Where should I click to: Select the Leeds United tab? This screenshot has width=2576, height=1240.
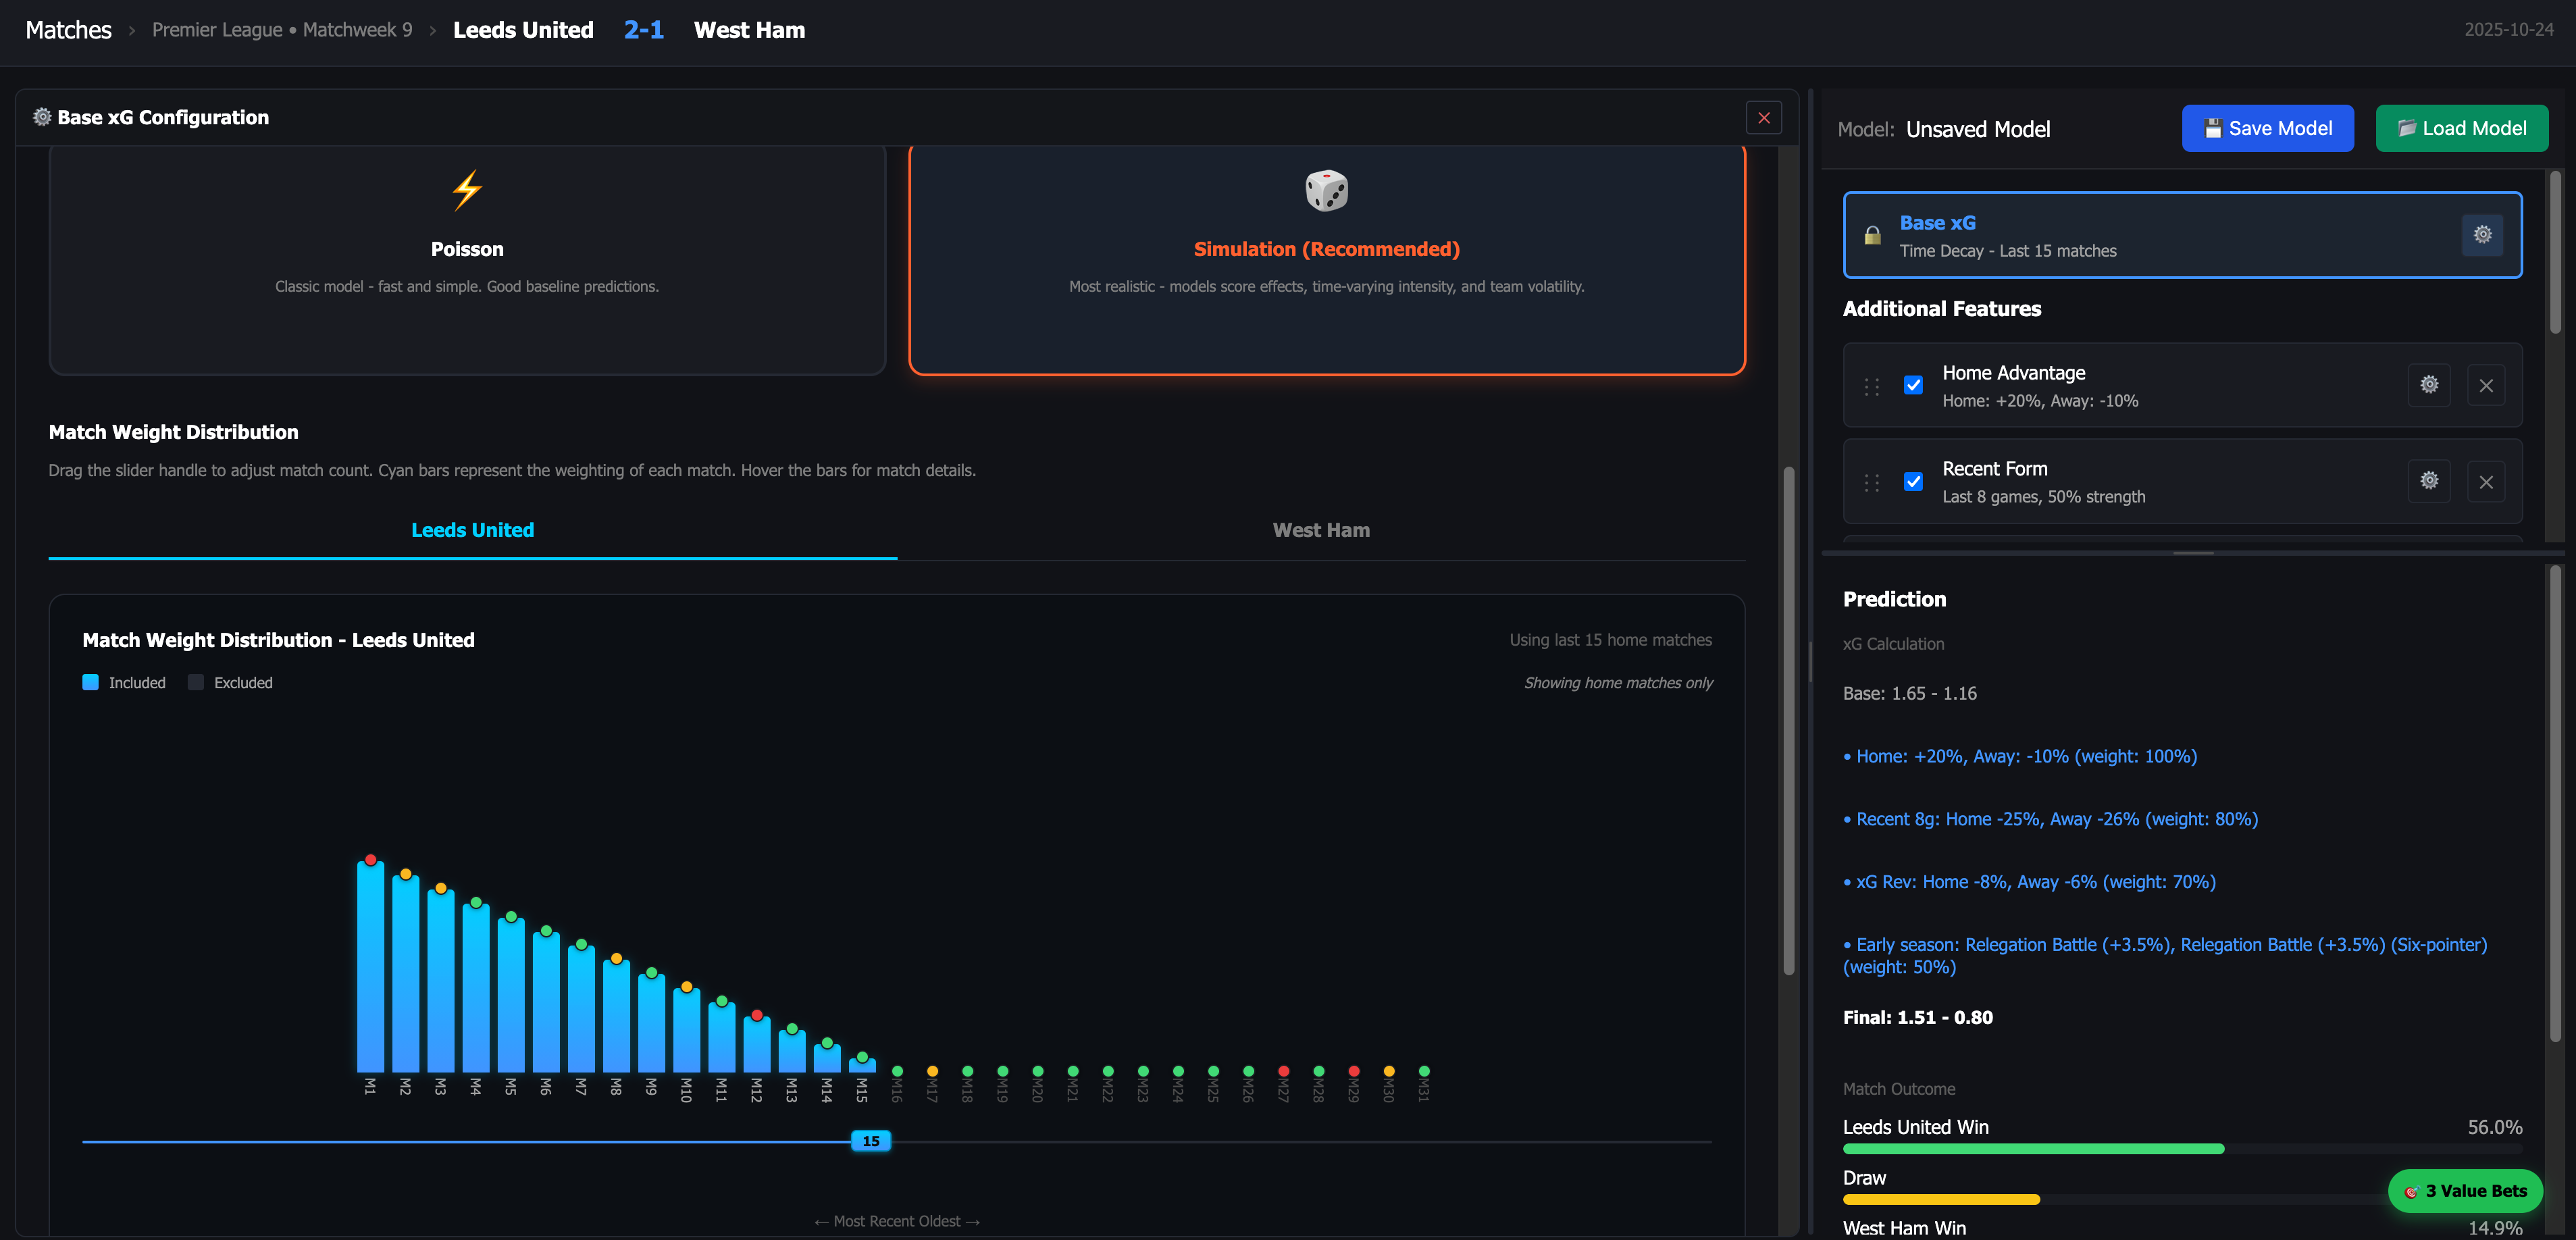click(x=472, y=530)
